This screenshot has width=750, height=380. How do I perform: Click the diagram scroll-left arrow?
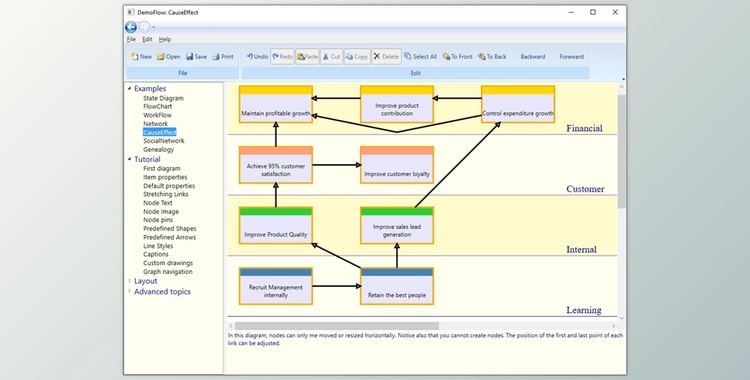231,326
